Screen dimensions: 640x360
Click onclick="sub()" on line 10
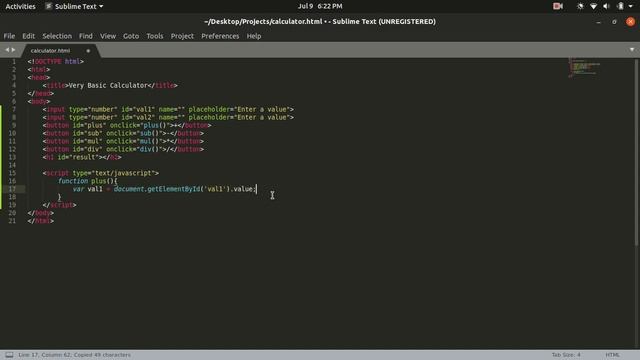click(134, 133)
